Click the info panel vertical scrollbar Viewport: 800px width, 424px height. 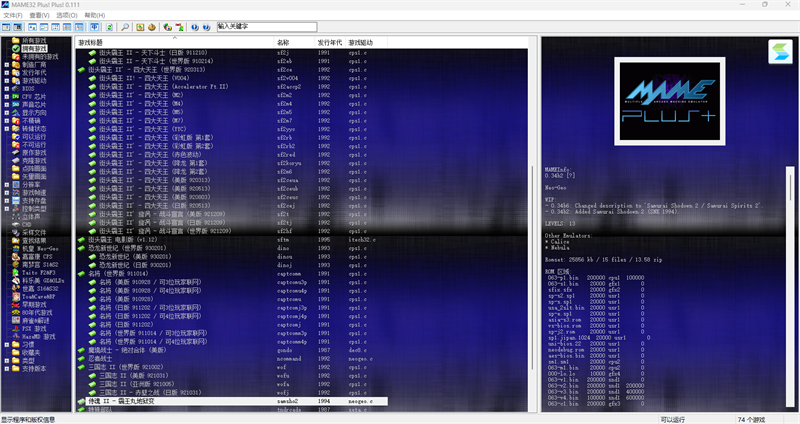[790, 288]
